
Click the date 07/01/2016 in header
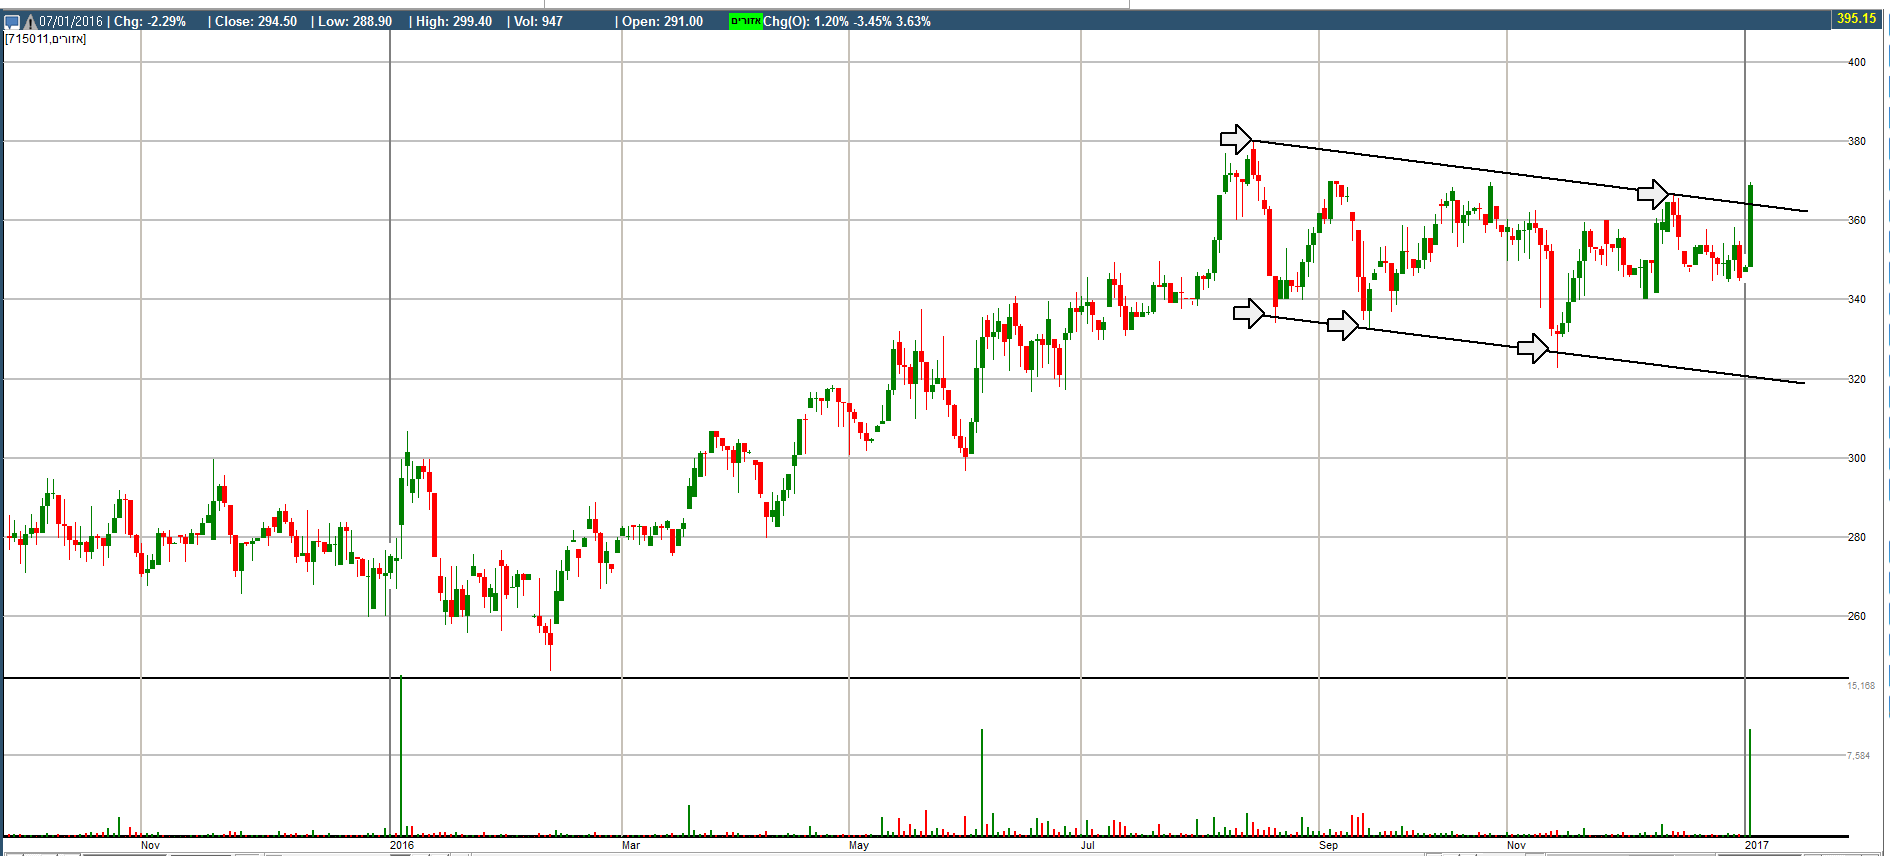click(x=71, y=21)
